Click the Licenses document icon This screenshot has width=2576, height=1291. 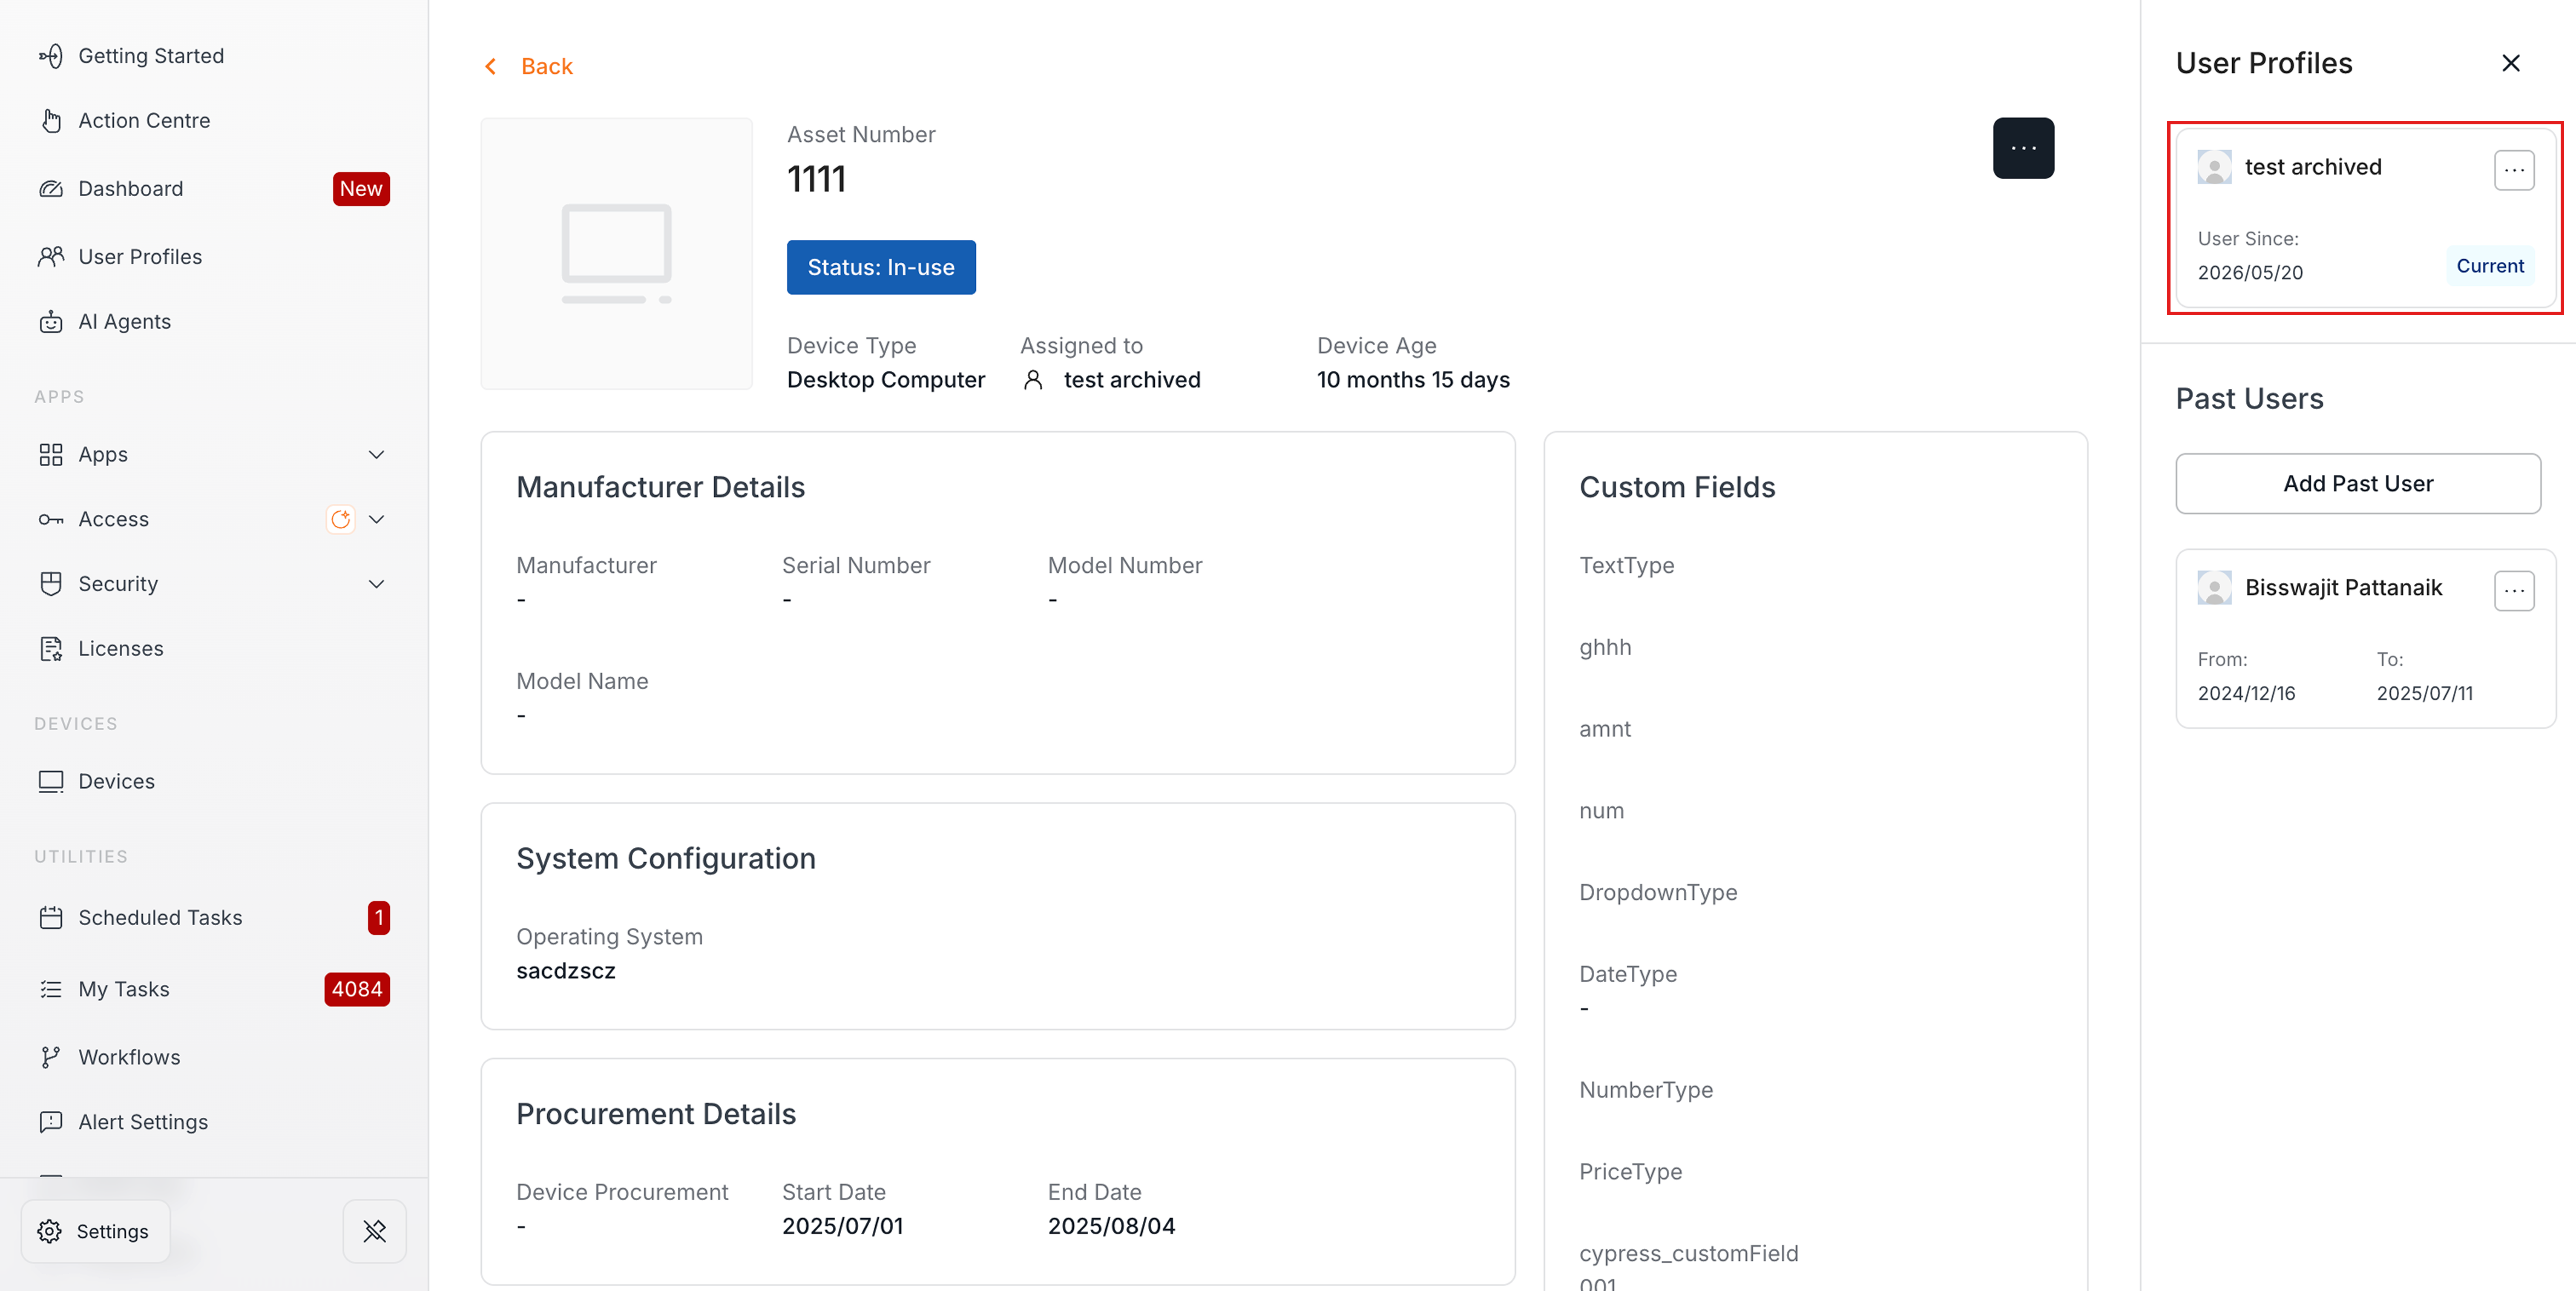(51, 649)
